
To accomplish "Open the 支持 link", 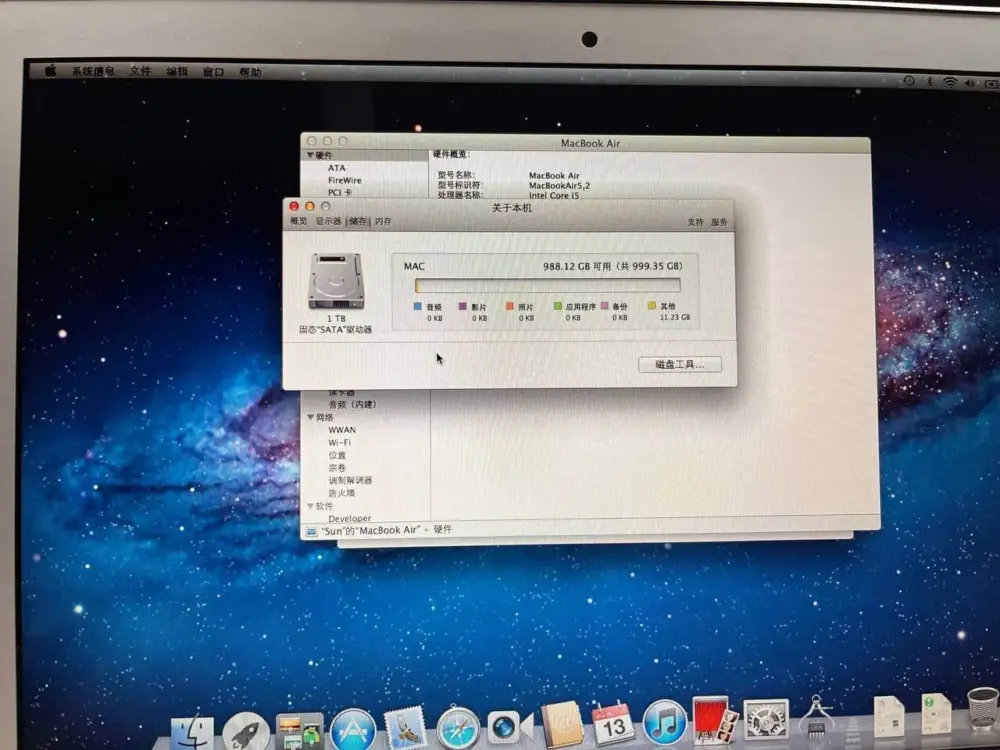I will 695,222.
